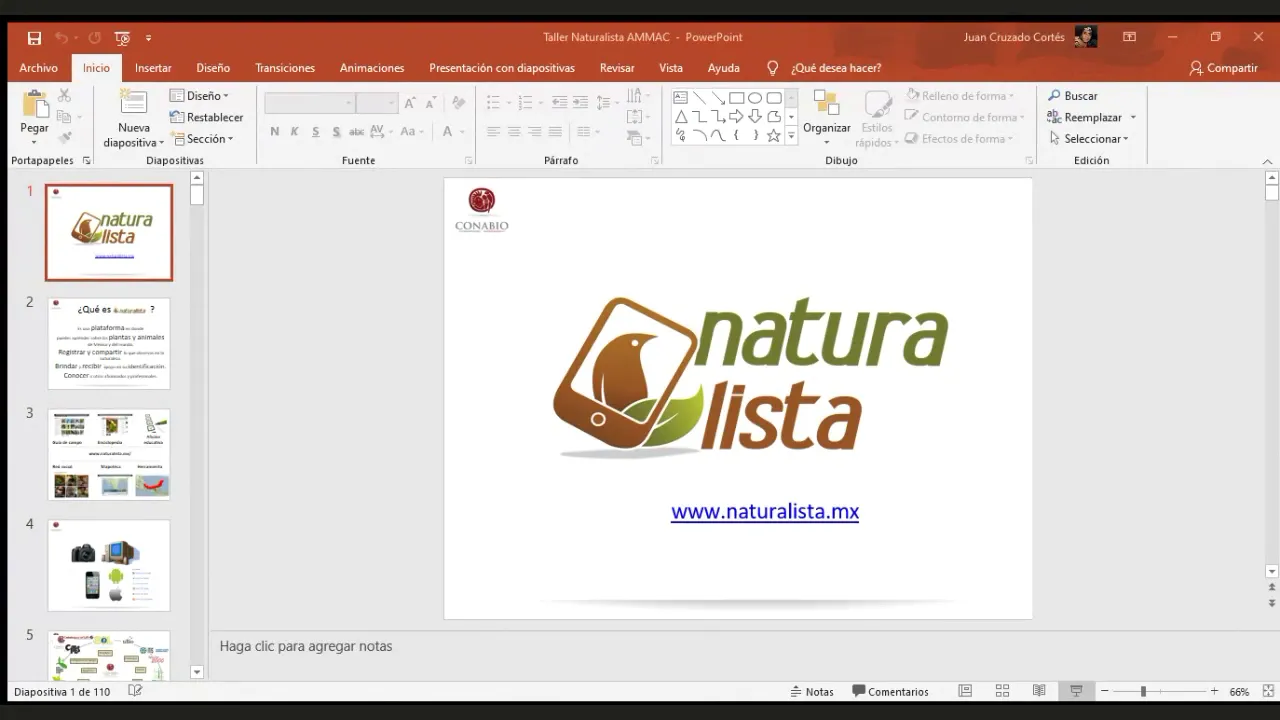Click the www.naturalista.mx link on slide
The image size is (1280, 720).
pyautogui.click(x=765, y=511)
